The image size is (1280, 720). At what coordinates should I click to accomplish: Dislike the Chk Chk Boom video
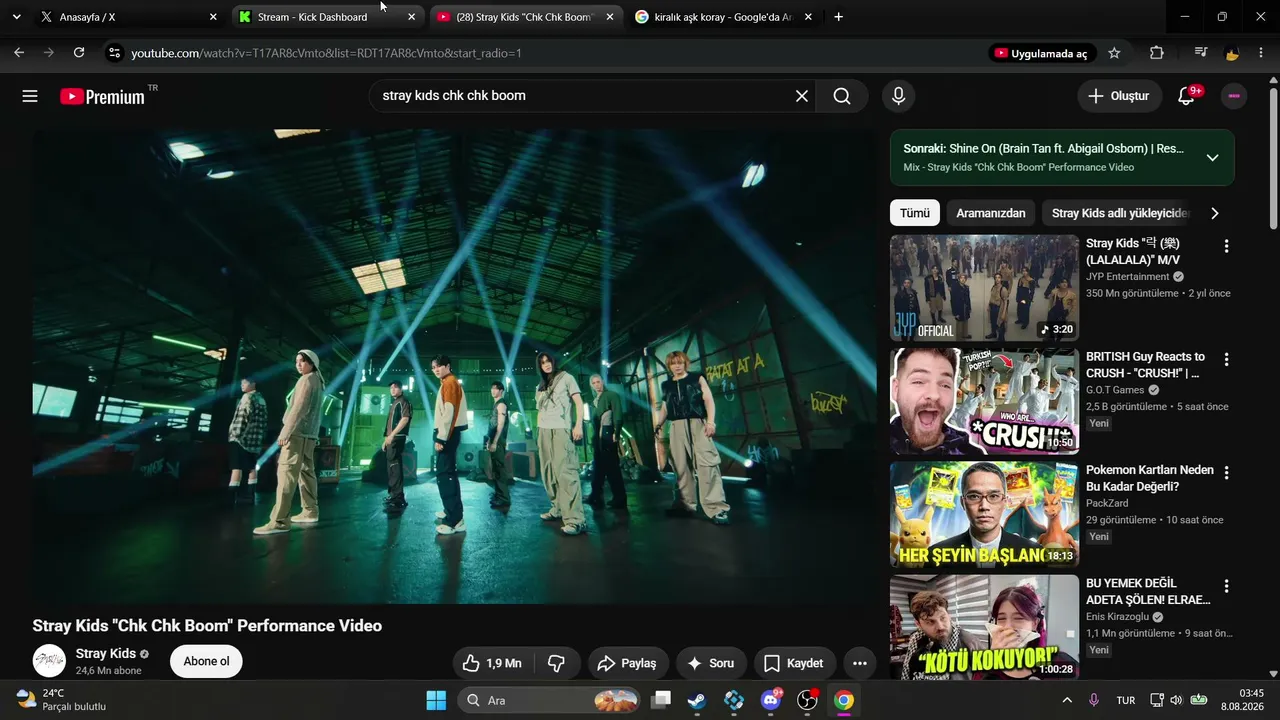[557, 663]
